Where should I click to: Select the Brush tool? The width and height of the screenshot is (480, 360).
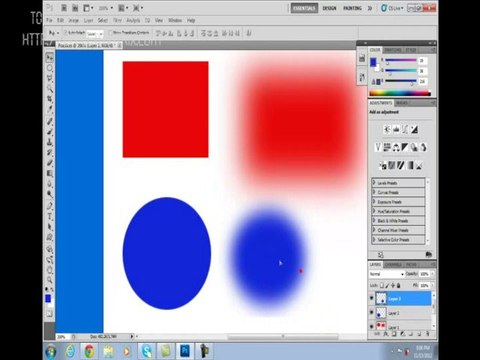[x=50, y=132]
